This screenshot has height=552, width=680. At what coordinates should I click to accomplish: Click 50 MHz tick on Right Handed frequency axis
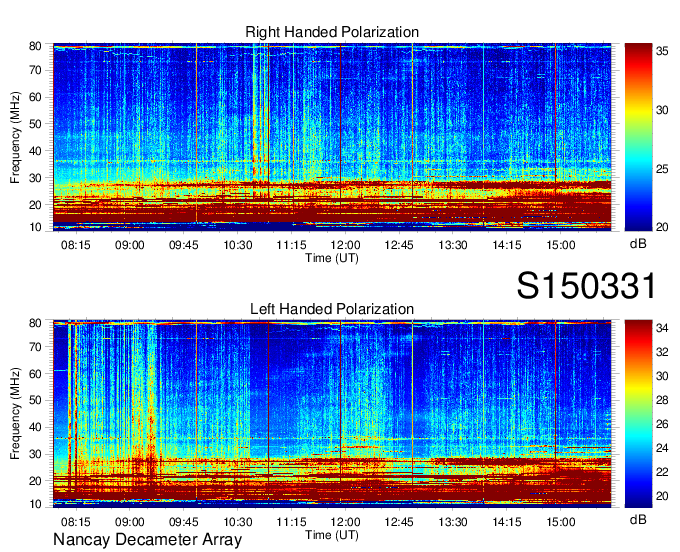(x=35, y=124)
